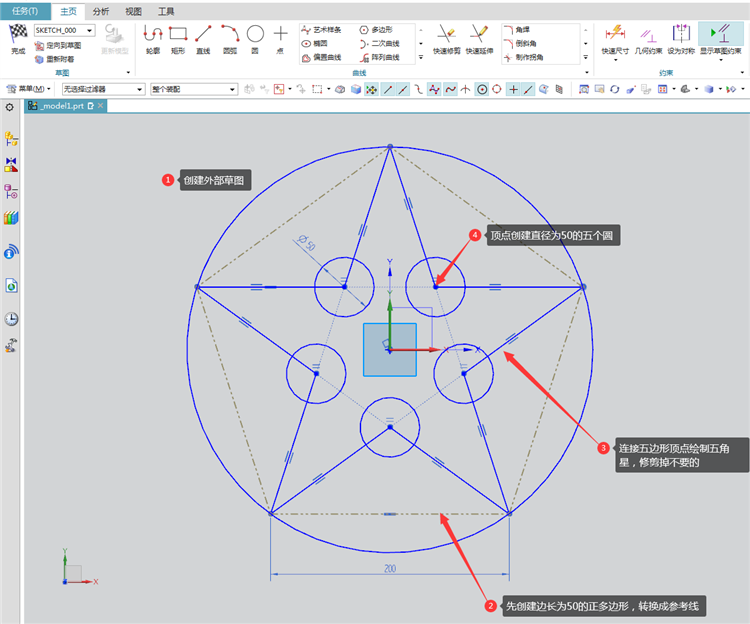Expand the Constraints (约束) group options arrow
The image size is (750, 624).
pos(742,73)
